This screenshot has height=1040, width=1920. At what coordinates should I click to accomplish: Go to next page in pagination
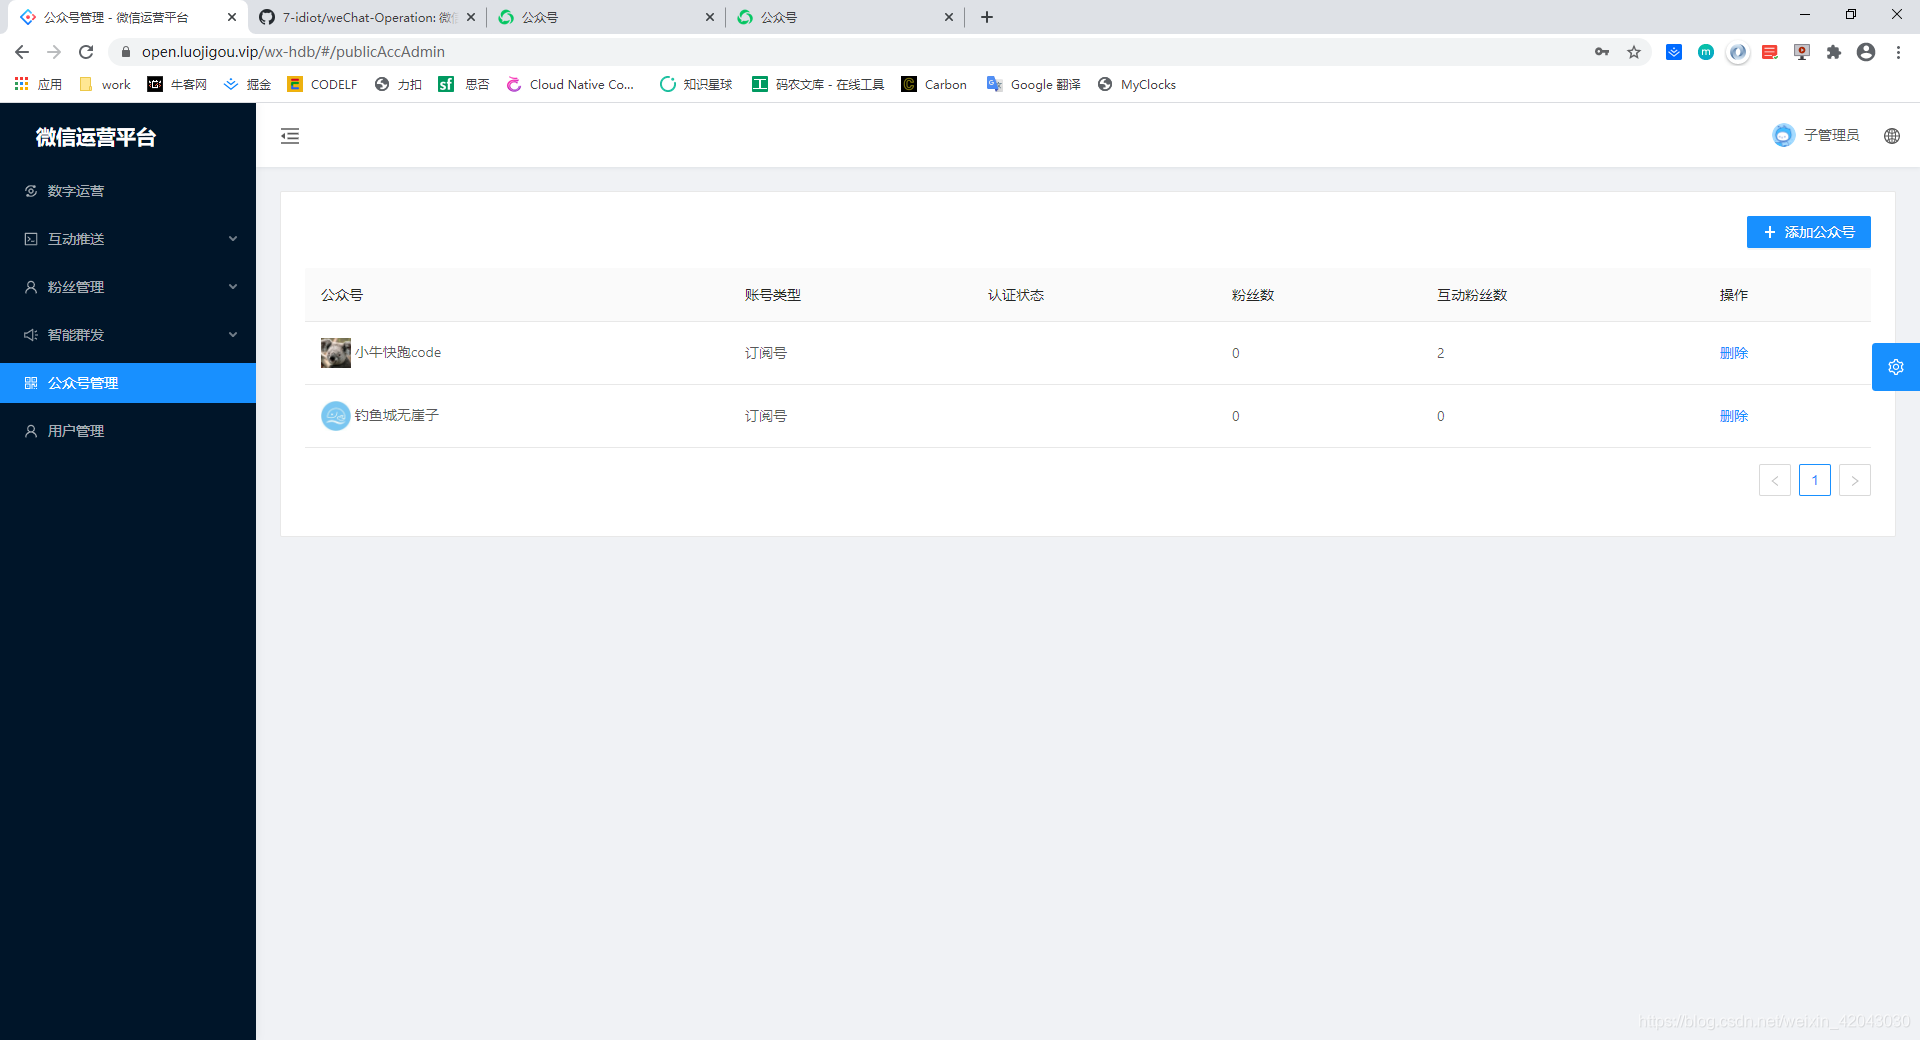click(x=1855, y=480)
